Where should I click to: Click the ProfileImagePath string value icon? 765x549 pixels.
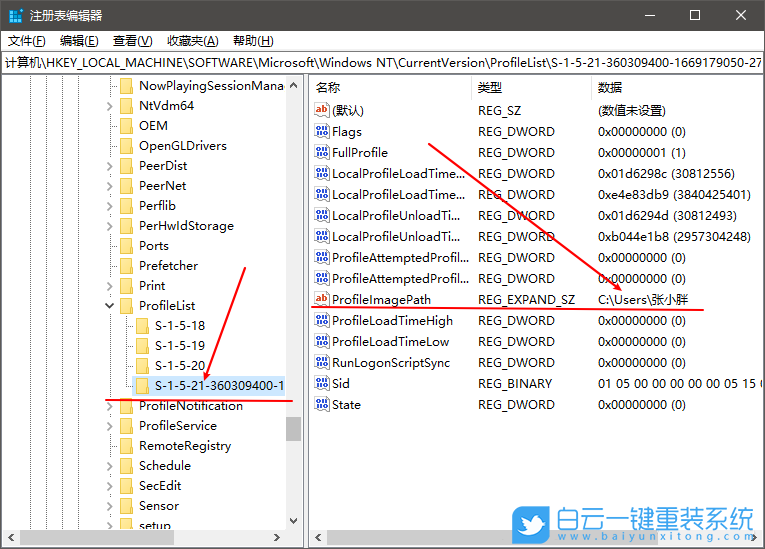pos(322,299)
